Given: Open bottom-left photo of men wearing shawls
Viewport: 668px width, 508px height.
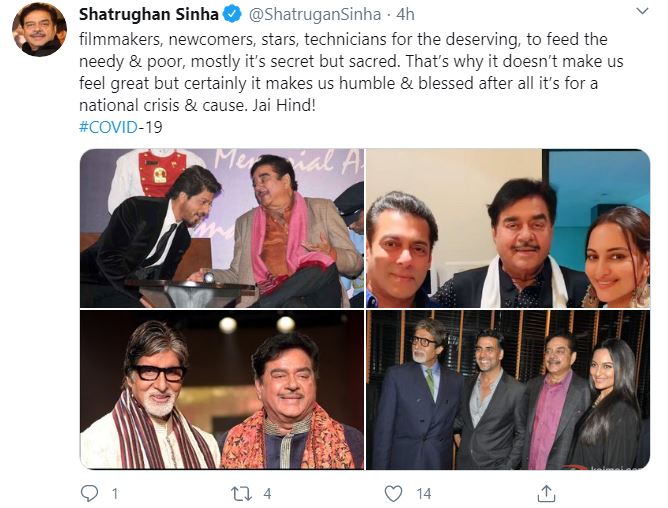Looking at the screenshot, I should (x=222, y=390).
